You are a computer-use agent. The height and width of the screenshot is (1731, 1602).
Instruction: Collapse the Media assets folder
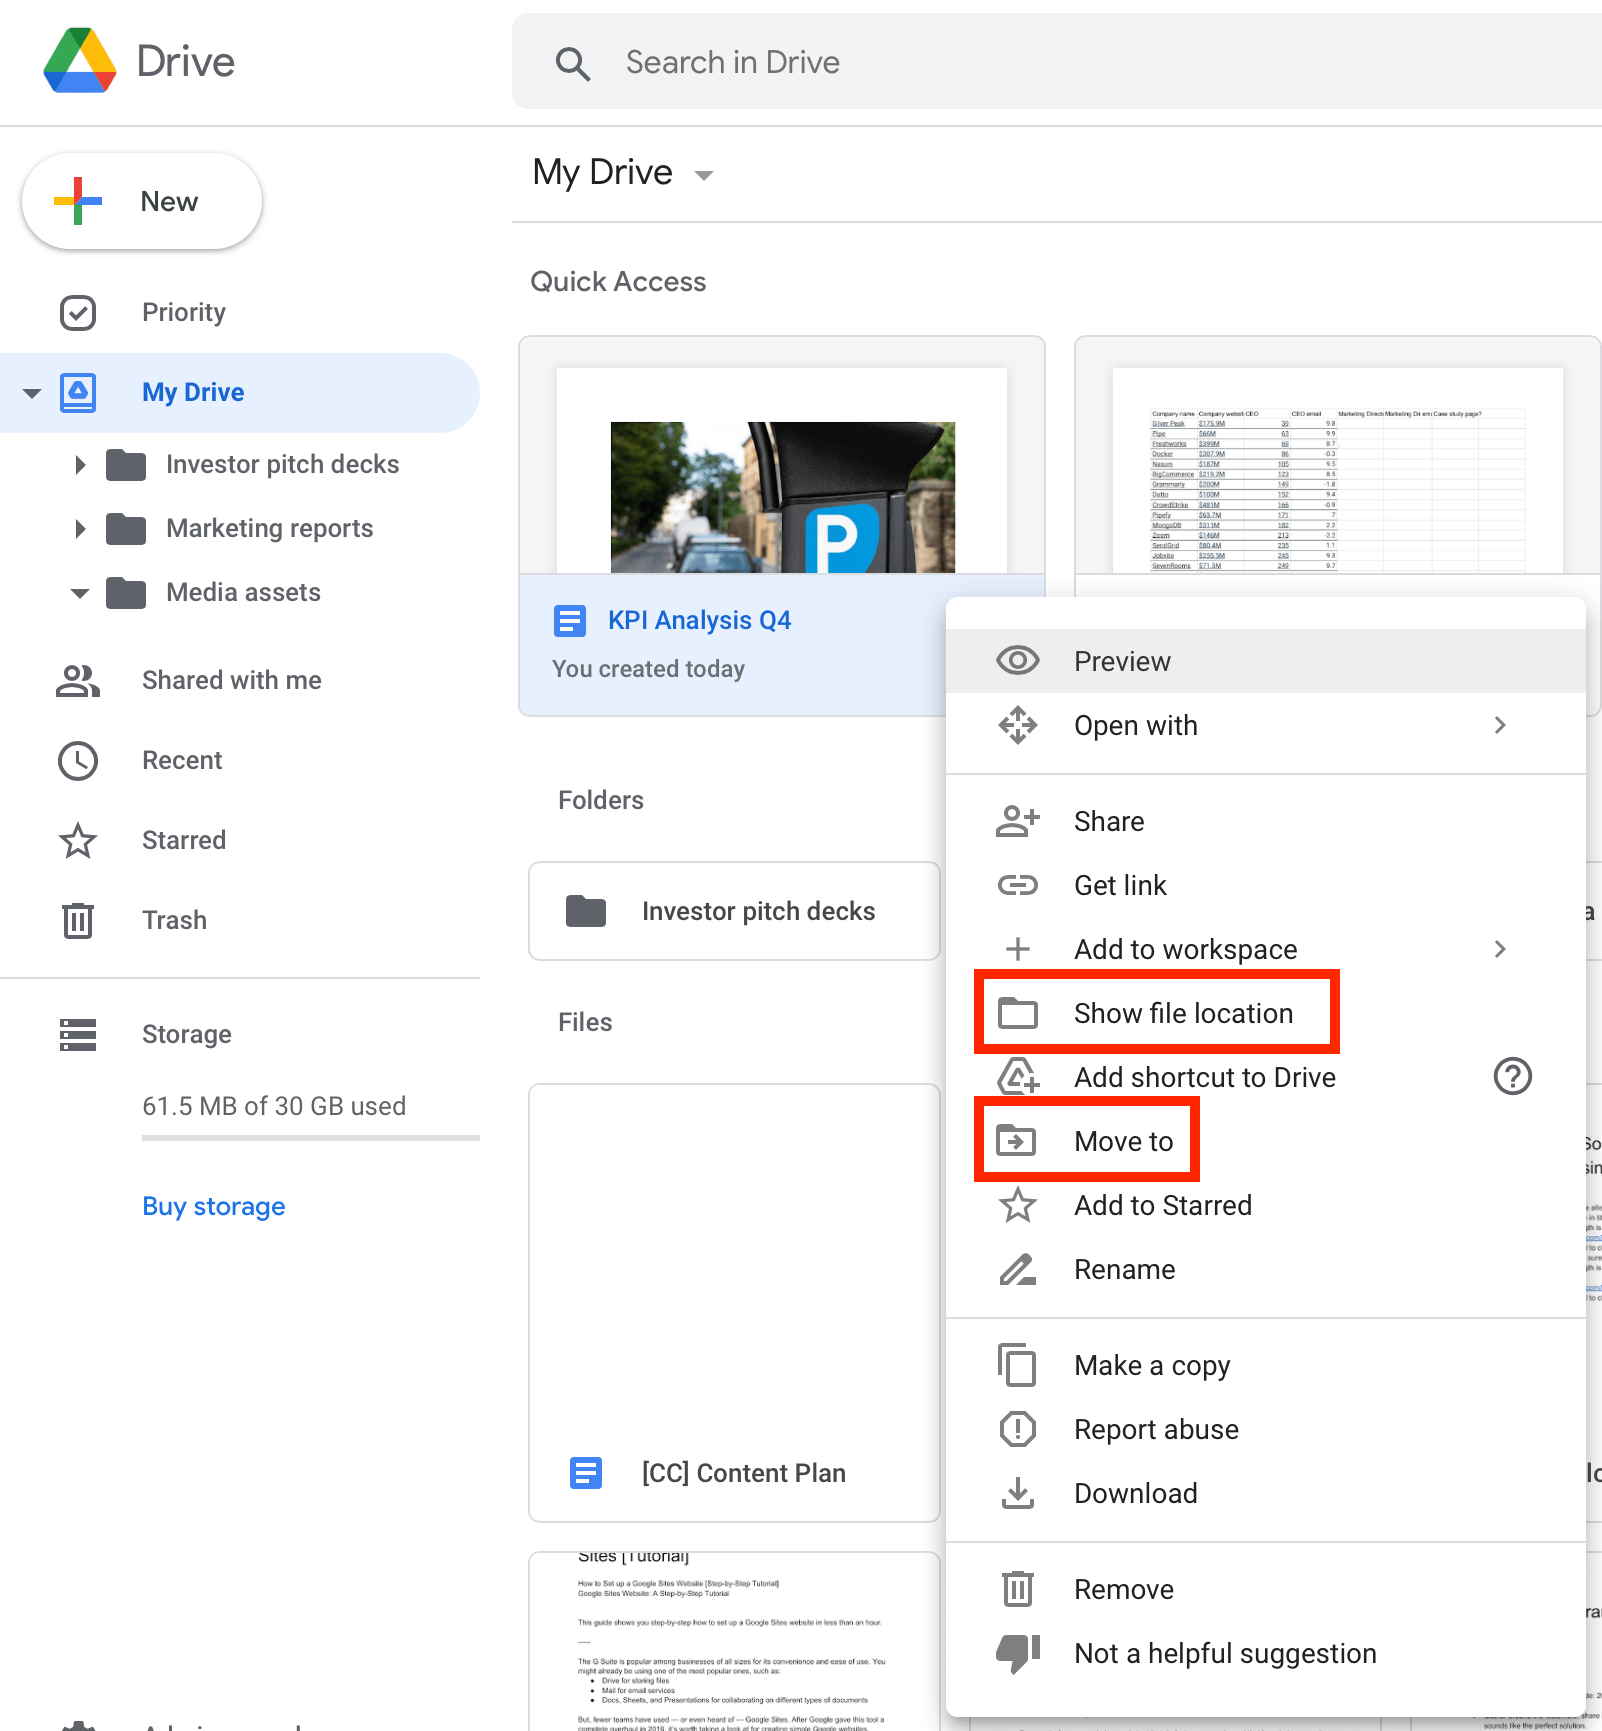pyautogui.click(x=80, y=593)
